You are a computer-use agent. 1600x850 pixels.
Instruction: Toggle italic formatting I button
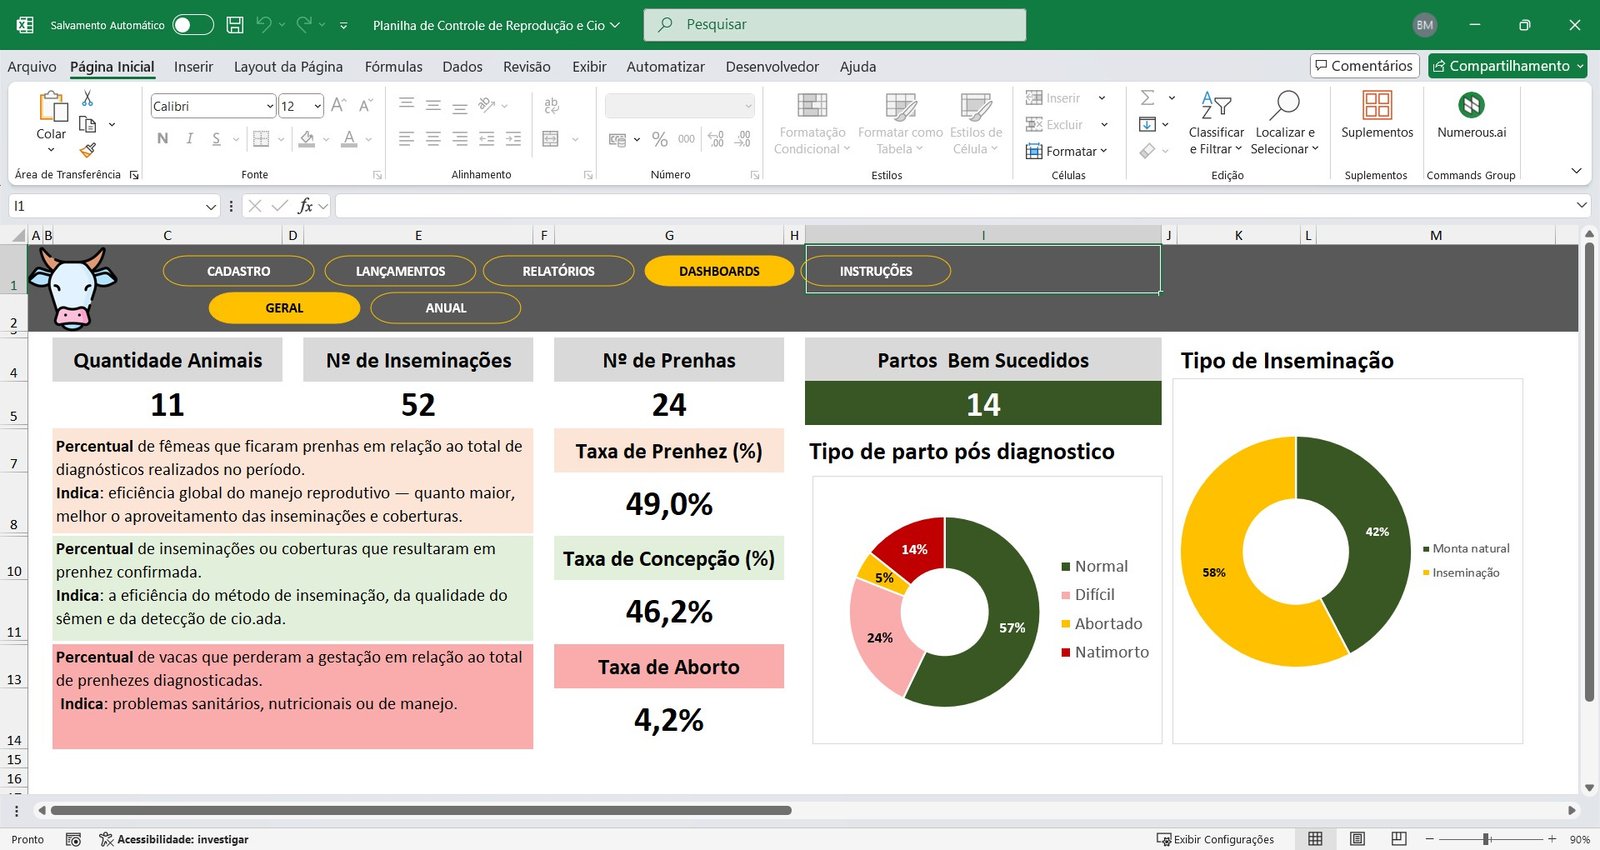pos(189,139)
